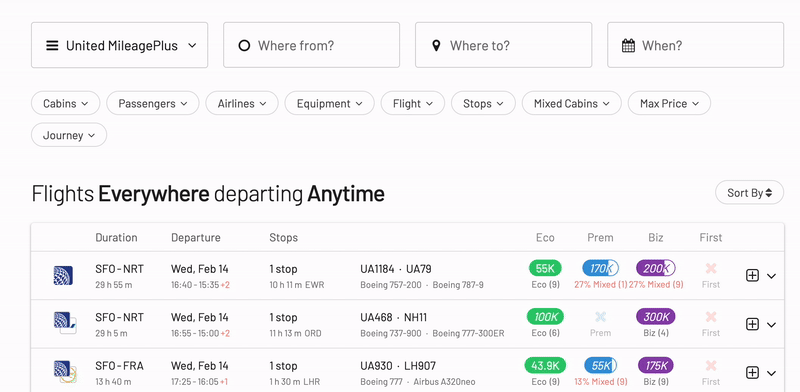Open the Equipment filter
Screen dimensions: 800x392
pos(330,103)
